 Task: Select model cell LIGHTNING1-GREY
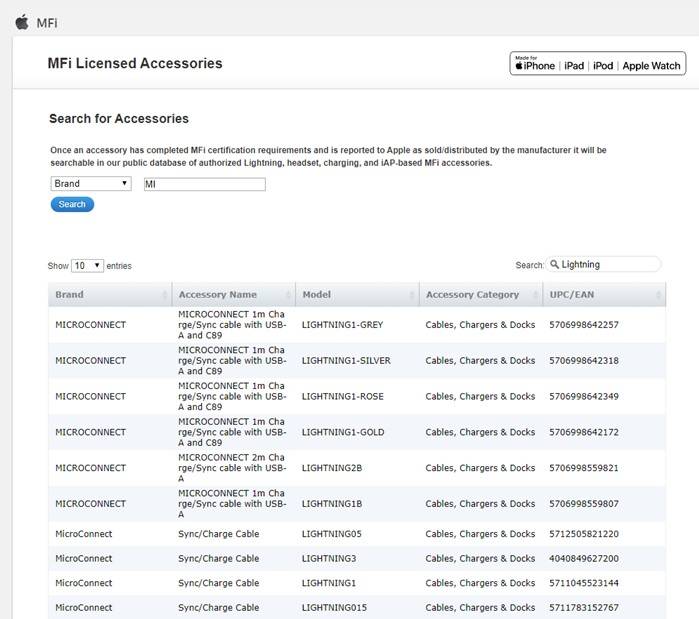[342, 325]
